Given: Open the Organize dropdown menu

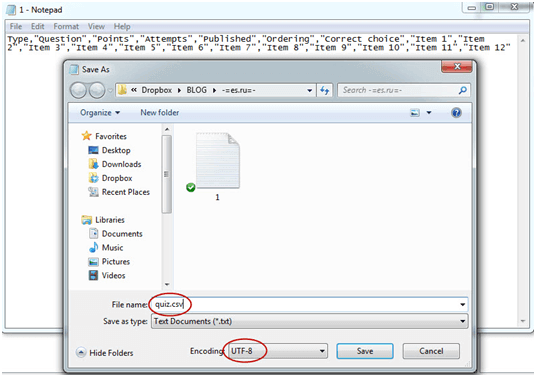Looking at the screenshot, I should point(100,112).
